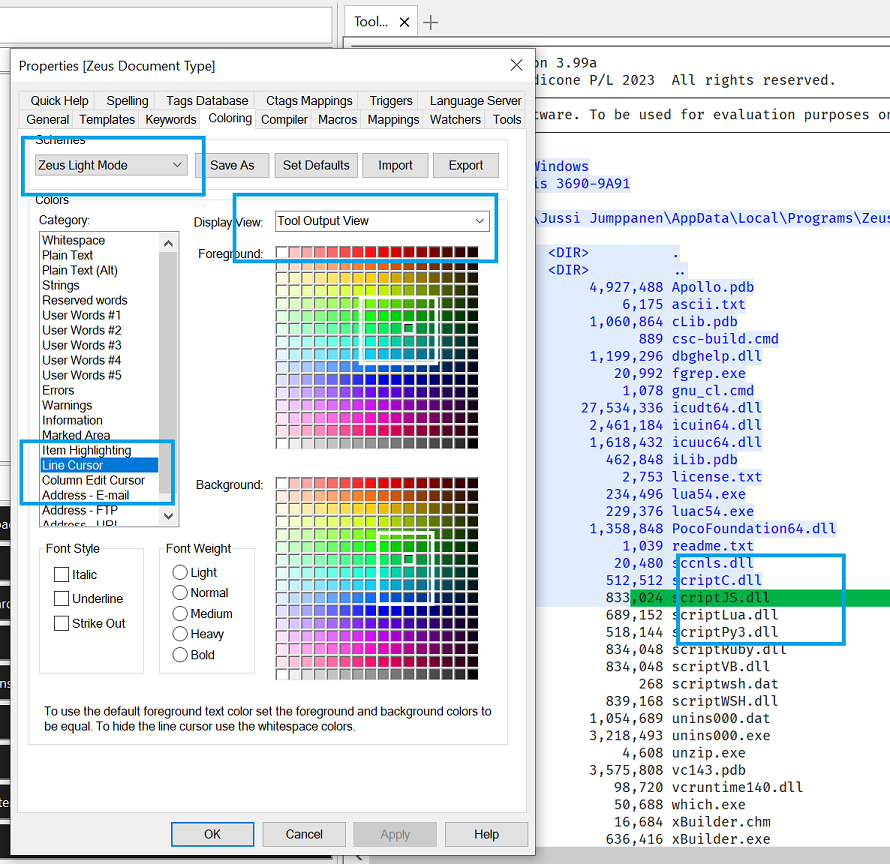Screen dimensions: 890x864
Task: Click the Set Defaults button
Action: [x=316, y=165]
